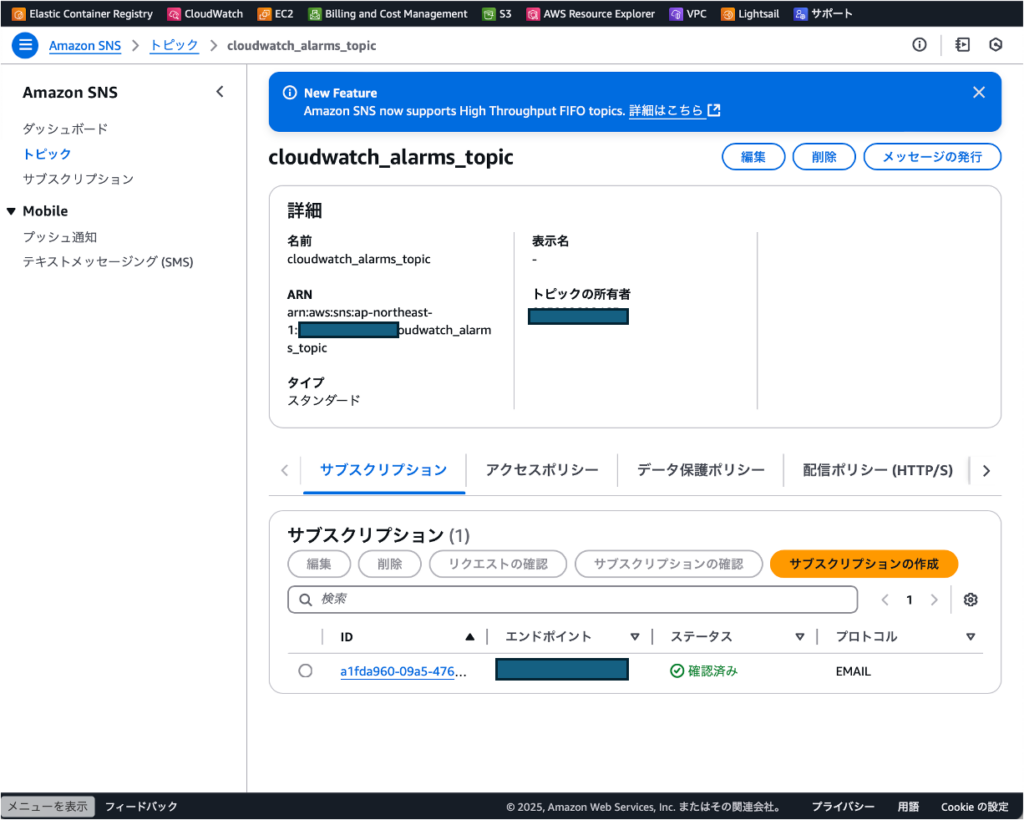
Task: Open the hamburger navigation menu icon
Action: pos(25,45)
